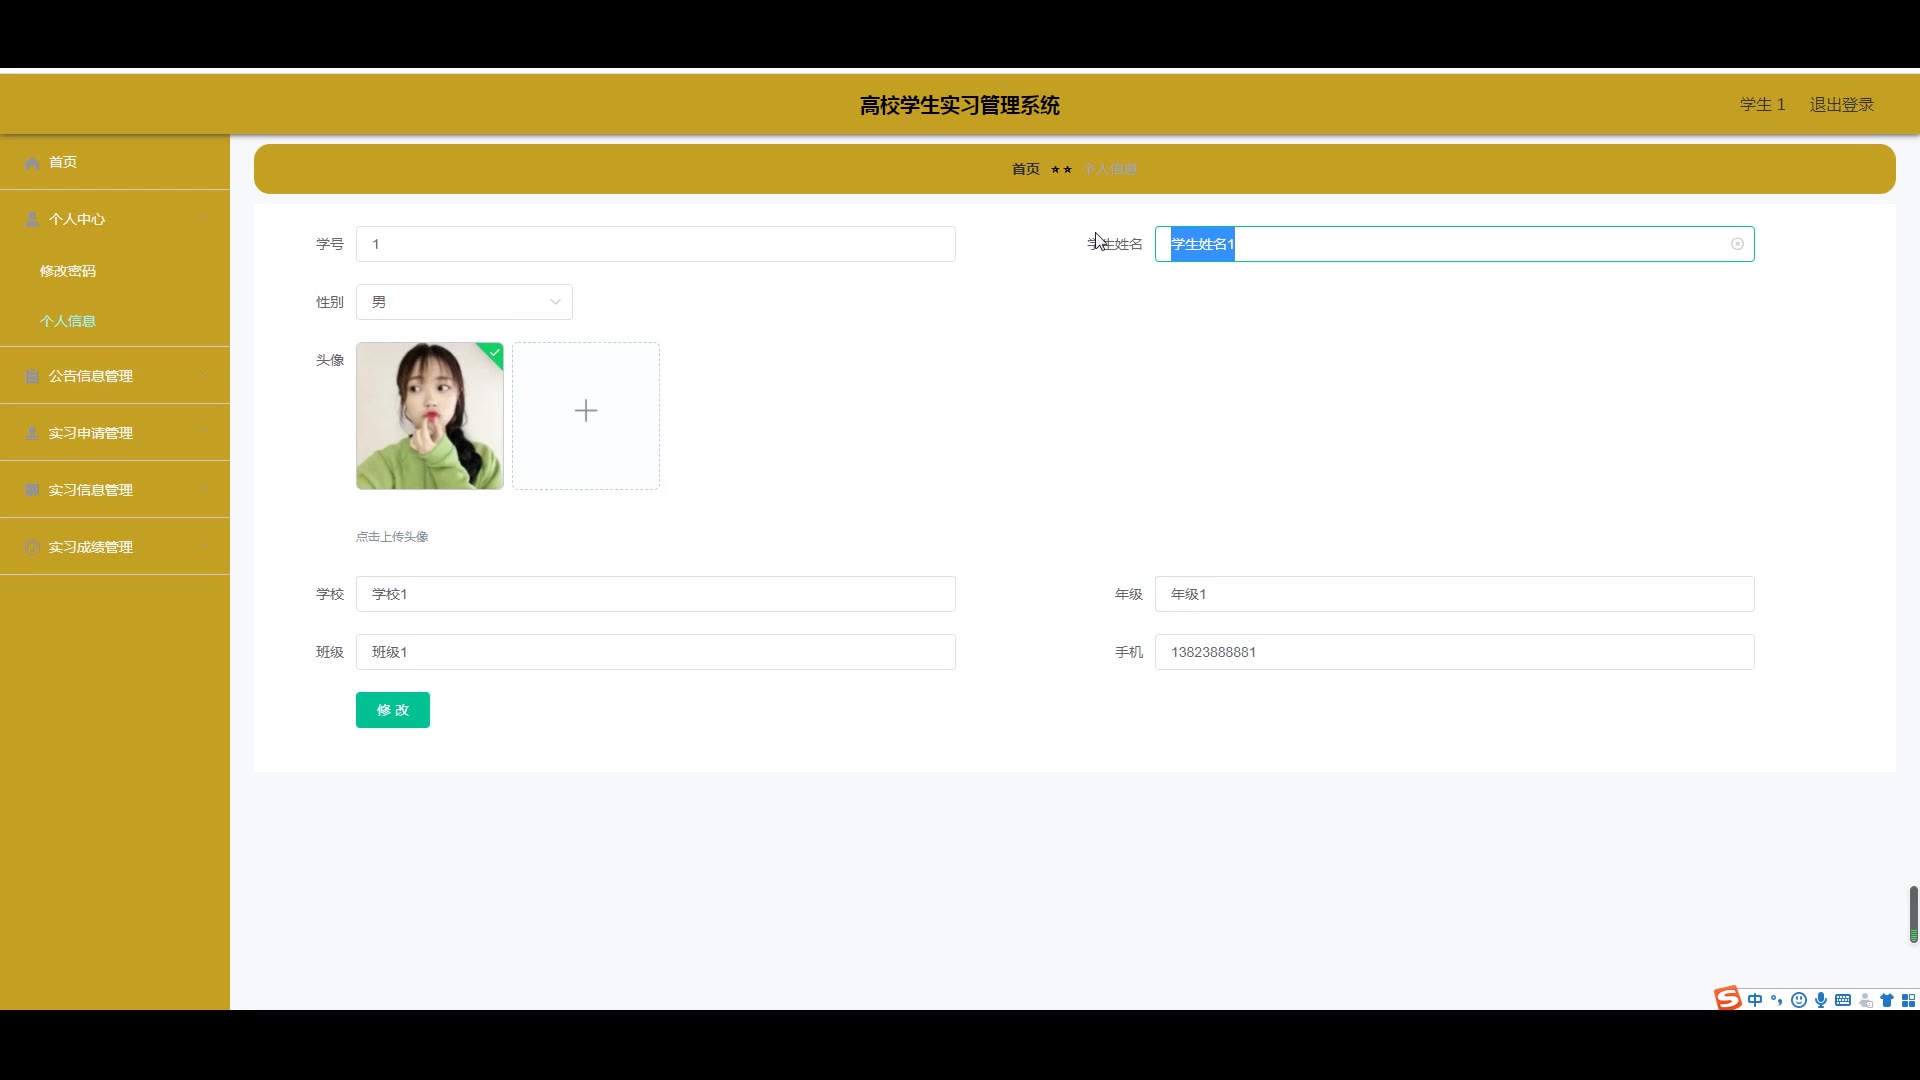Click the stamp icon beside 实习申请管理
Viewport: 1920px width, 1080px height.
coord(32,433)
